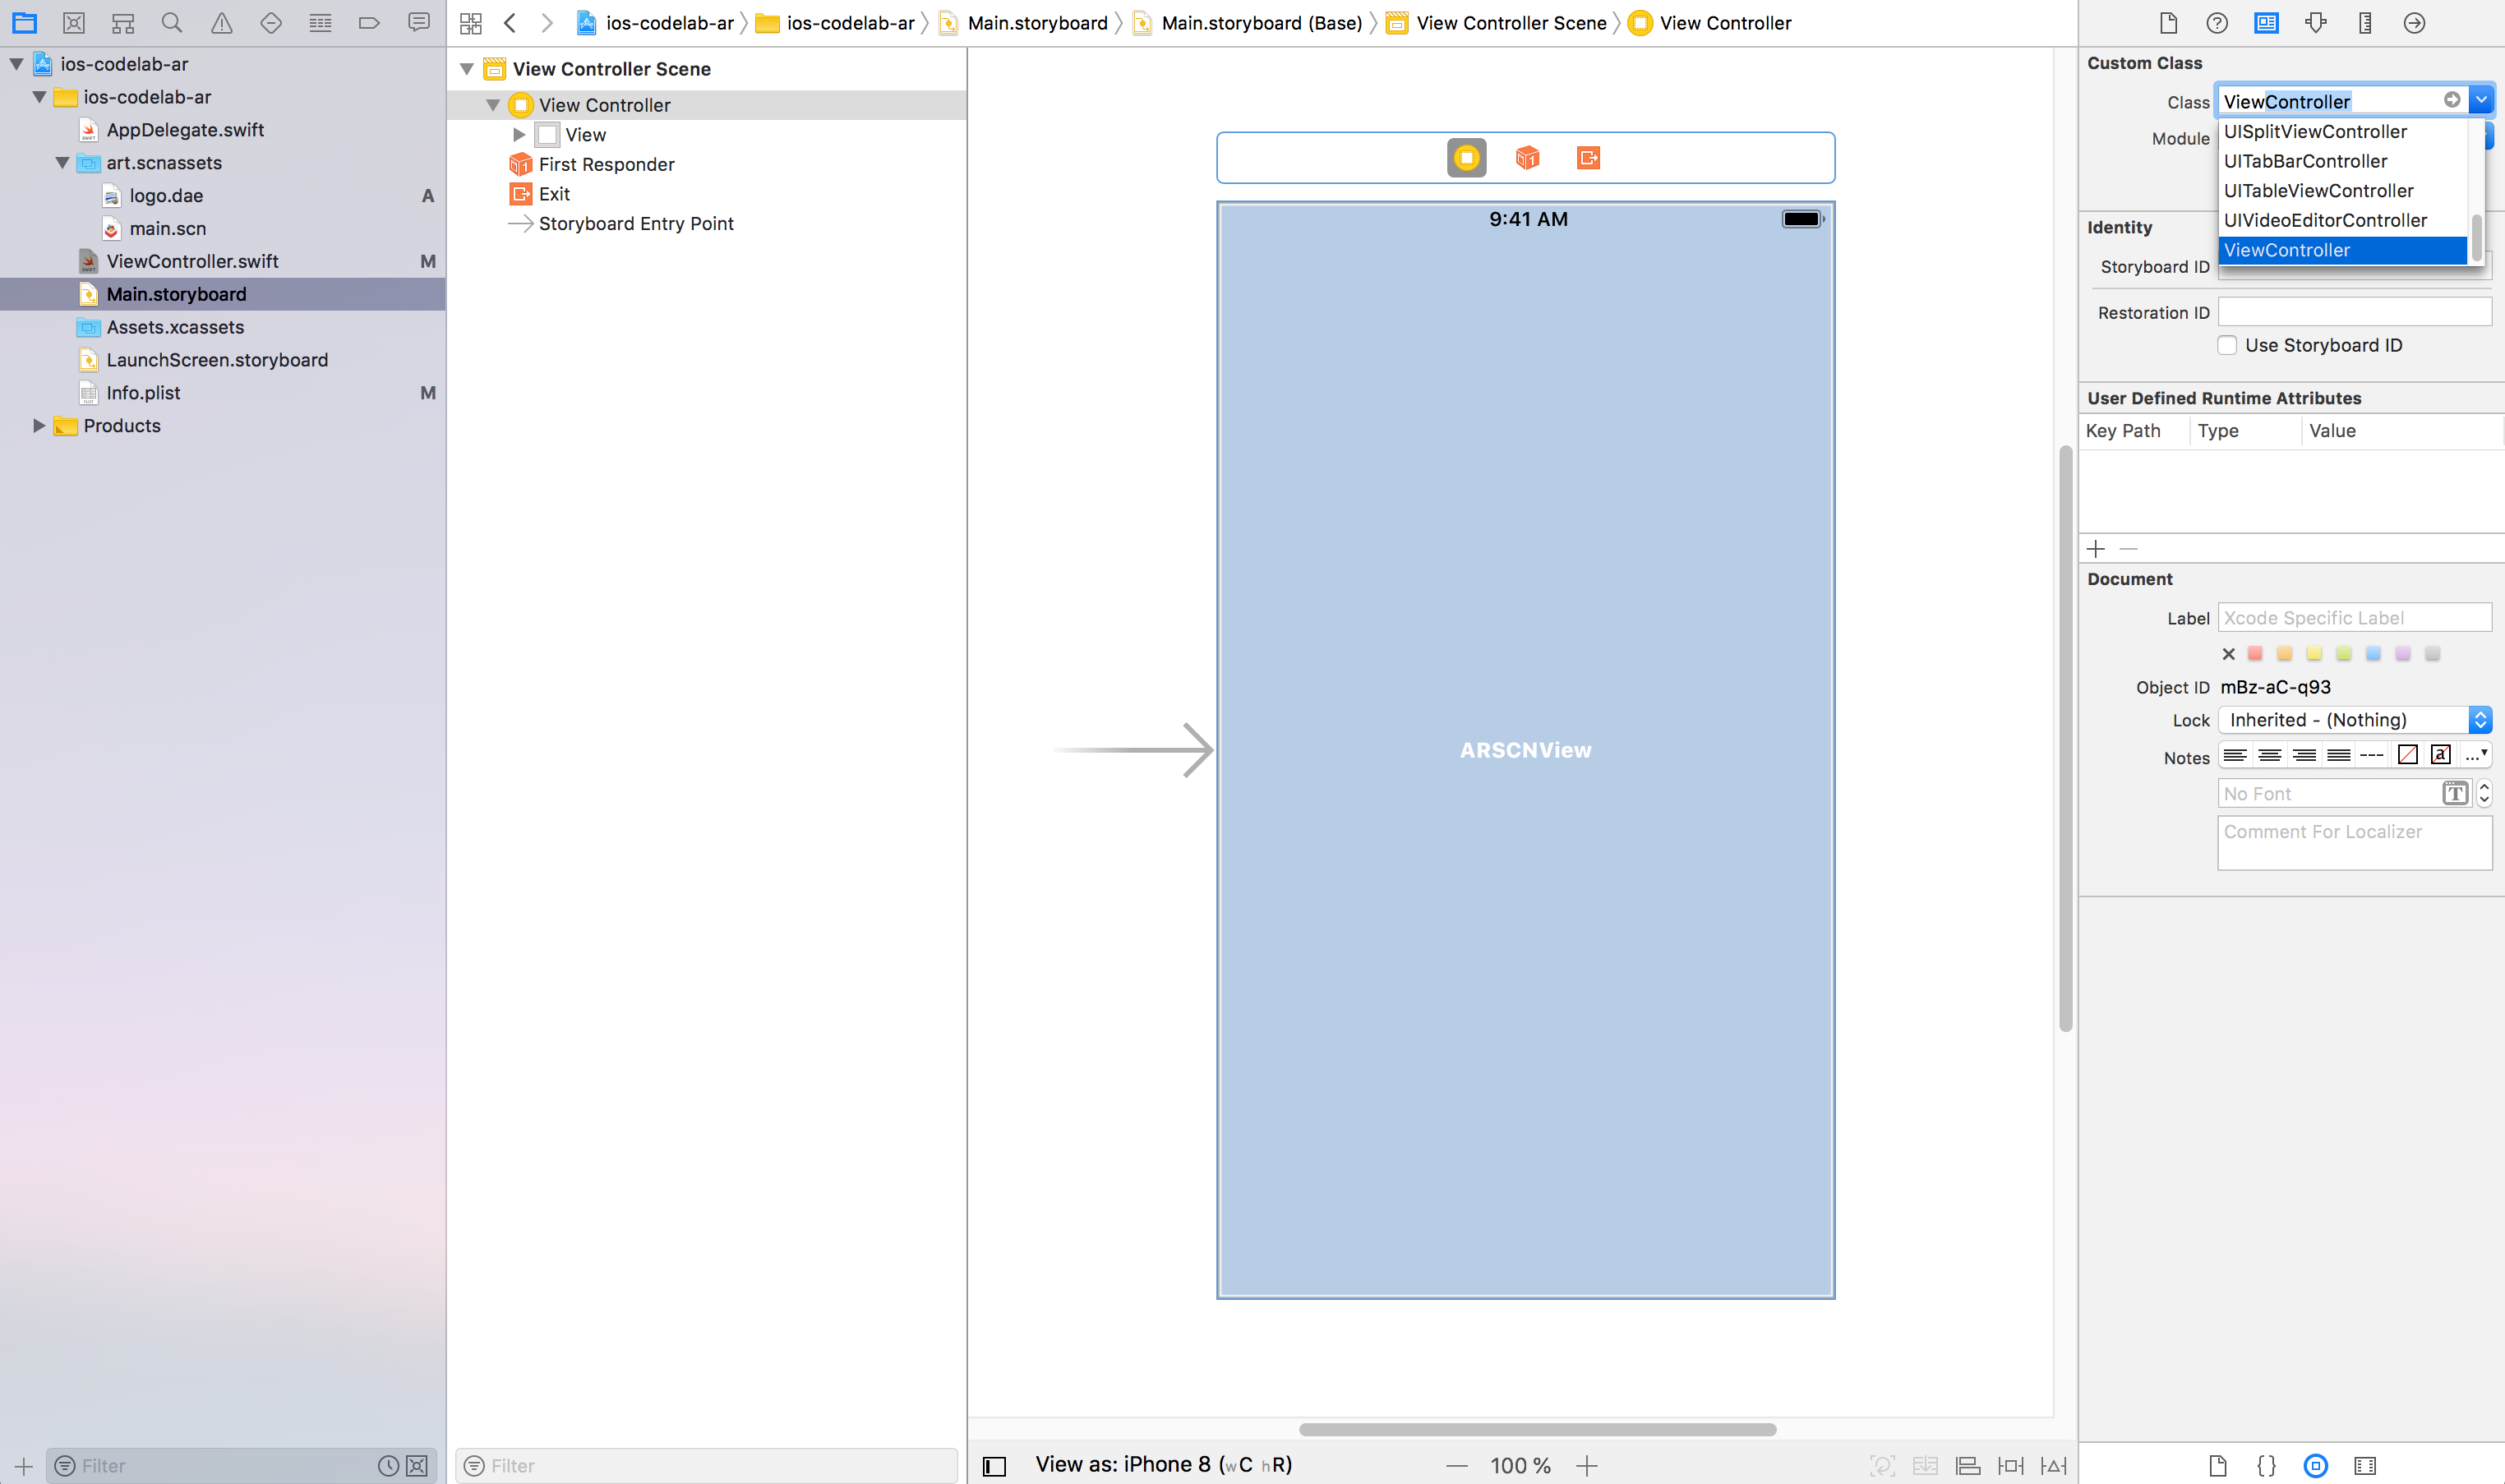Choose UITableViewController from class list
This screenshot has width=2505, height=1484.
[x=2318, y=191]
